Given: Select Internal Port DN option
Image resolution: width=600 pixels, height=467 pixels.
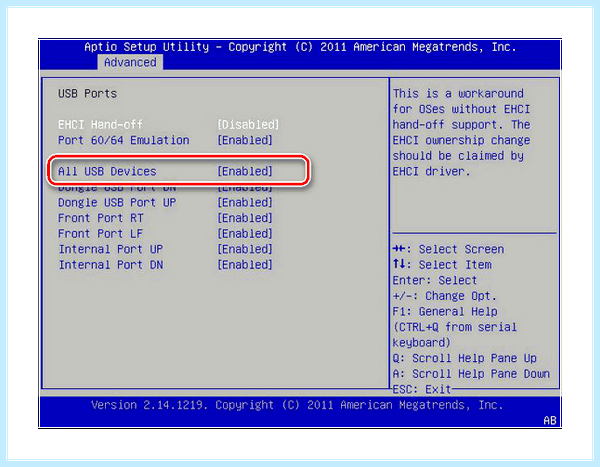Looking at the screenshot, I should pyautogui.click(x=111, y=265).
